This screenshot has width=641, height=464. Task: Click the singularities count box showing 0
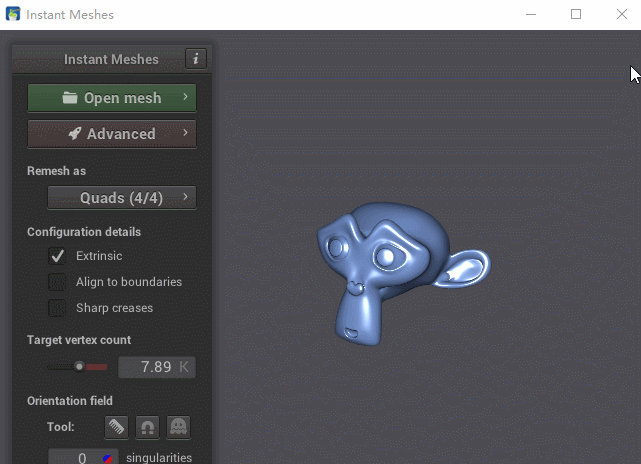83,457
